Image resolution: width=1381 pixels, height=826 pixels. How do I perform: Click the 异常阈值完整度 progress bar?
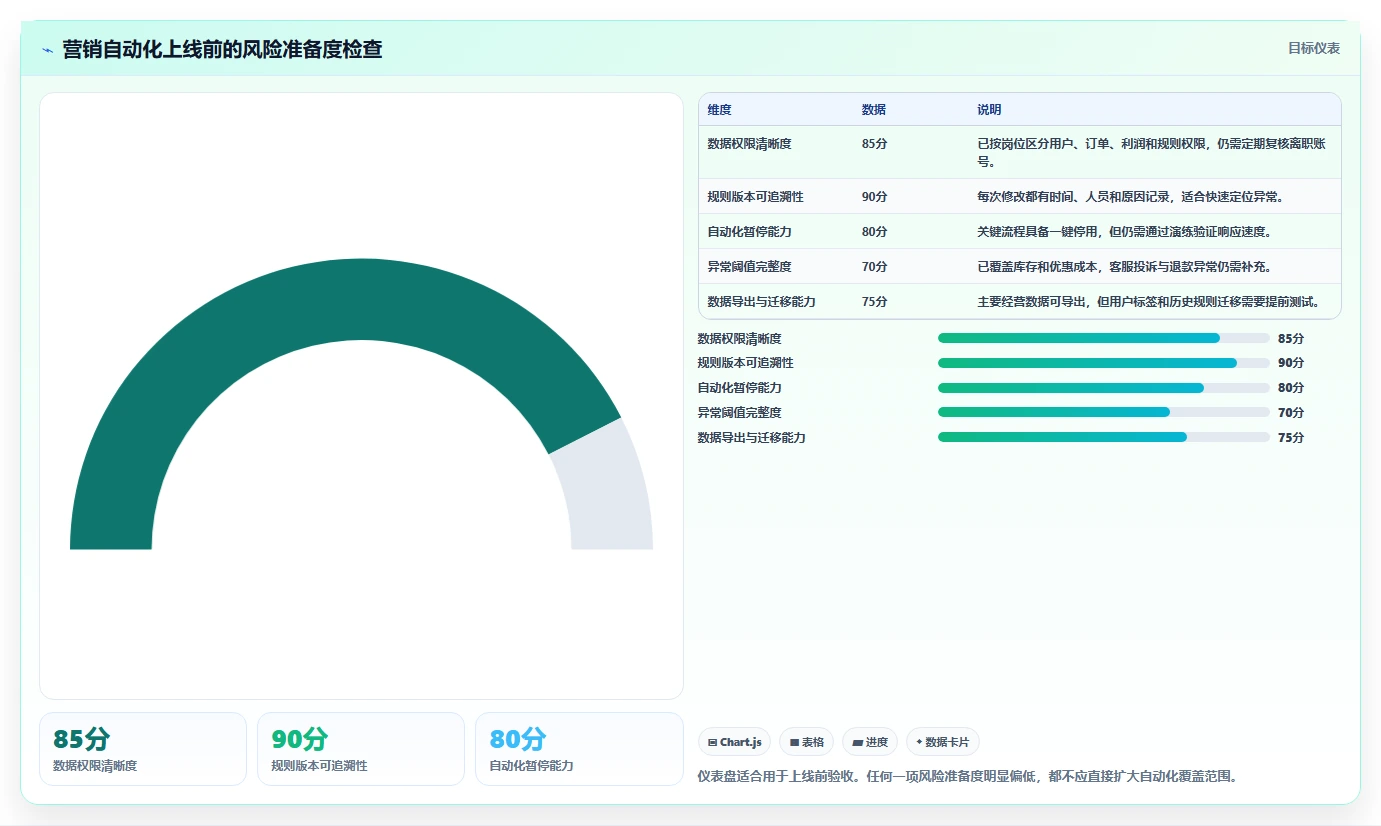tap(1103, 412)
